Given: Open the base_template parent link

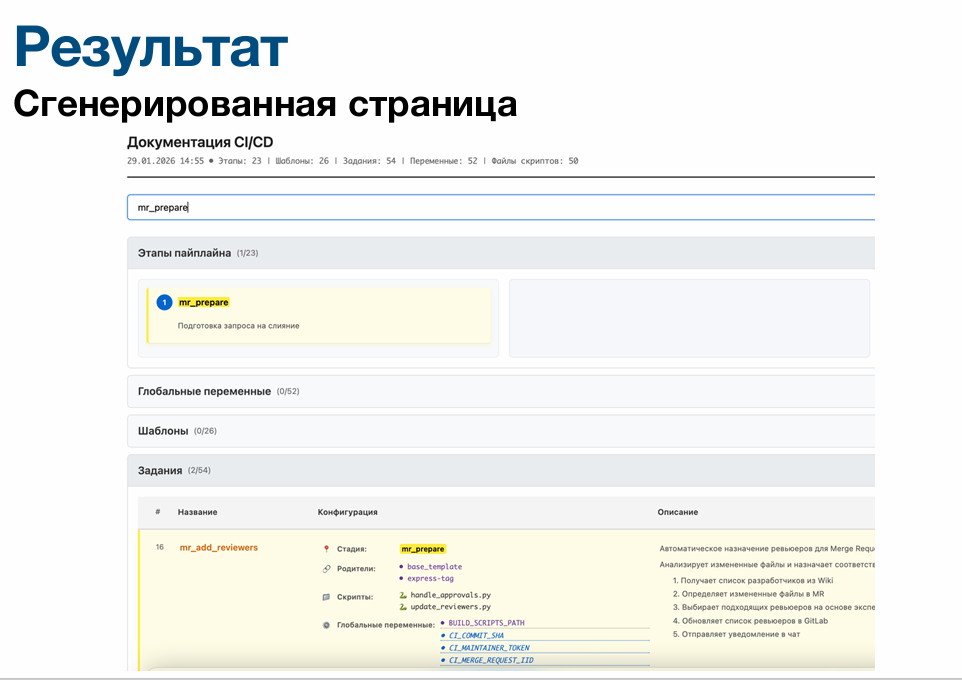Looking at the screenshot, I should click(434, 566).
